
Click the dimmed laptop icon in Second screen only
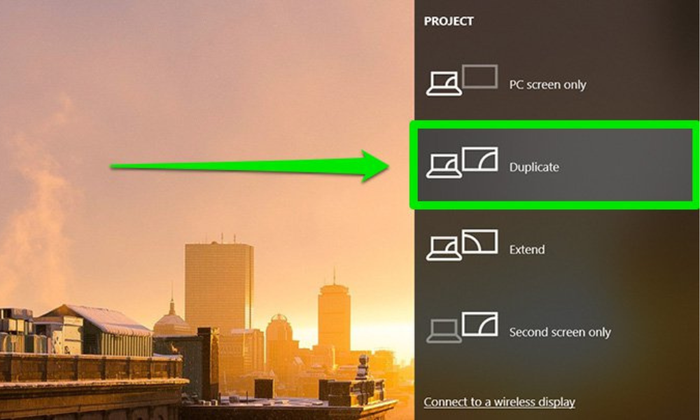pos(443,331)
